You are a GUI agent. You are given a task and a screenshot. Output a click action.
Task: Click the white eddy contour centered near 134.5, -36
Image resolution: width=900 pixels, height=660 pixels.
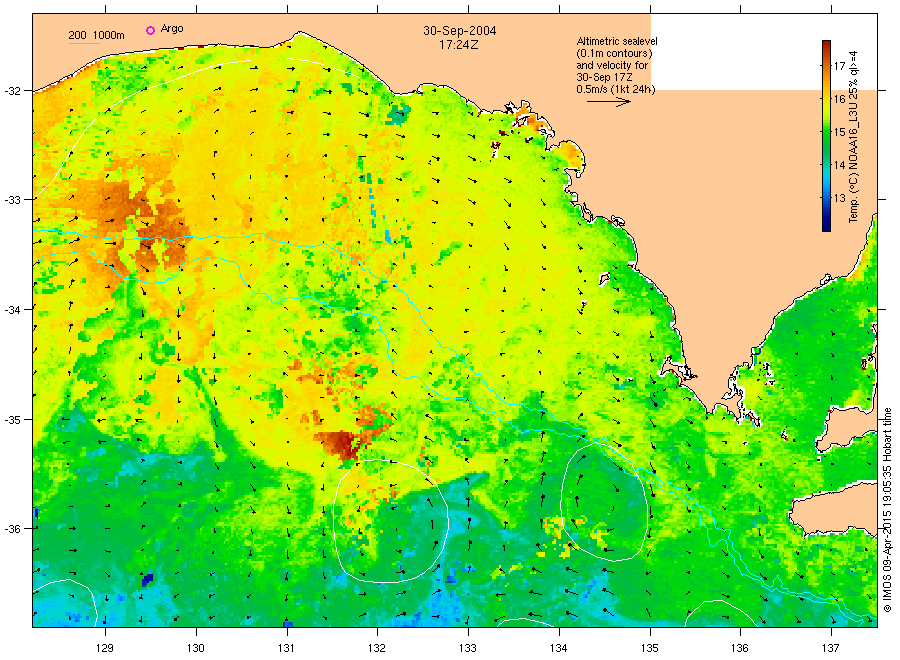(604, 501)
